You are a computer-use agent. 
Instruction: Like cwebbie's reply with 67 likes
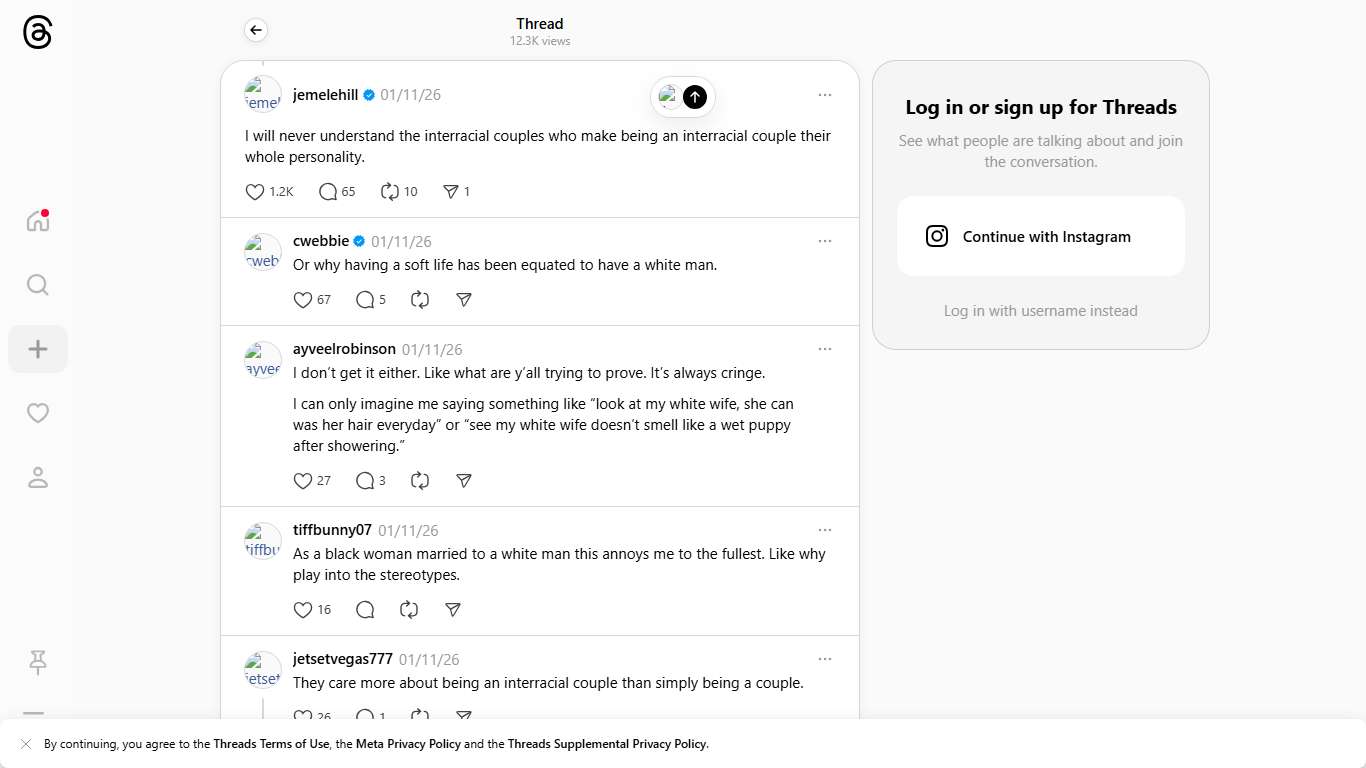pyautogui.click(x=303, y=299)
